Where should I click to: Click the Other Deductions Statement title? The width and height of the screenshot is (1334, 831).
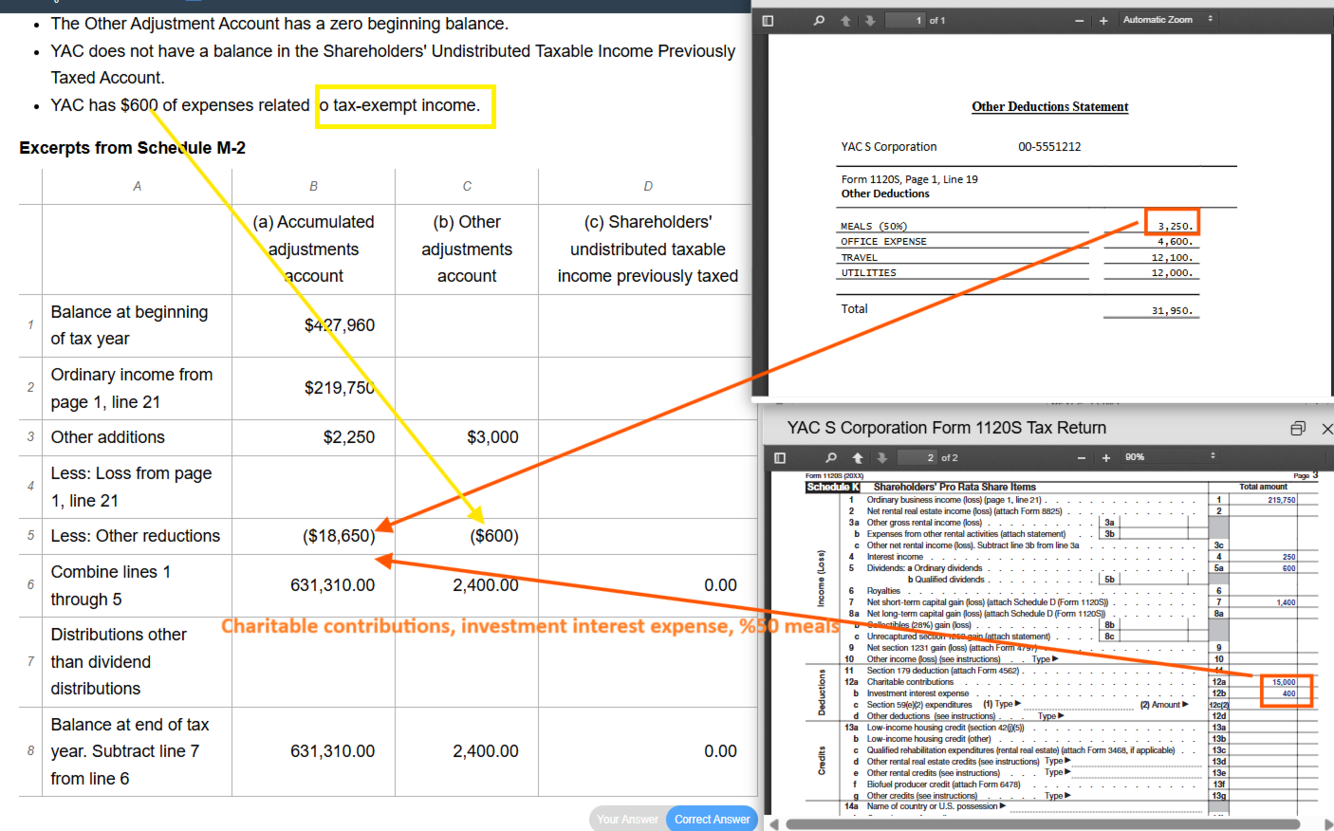[x=1049, y=107]
